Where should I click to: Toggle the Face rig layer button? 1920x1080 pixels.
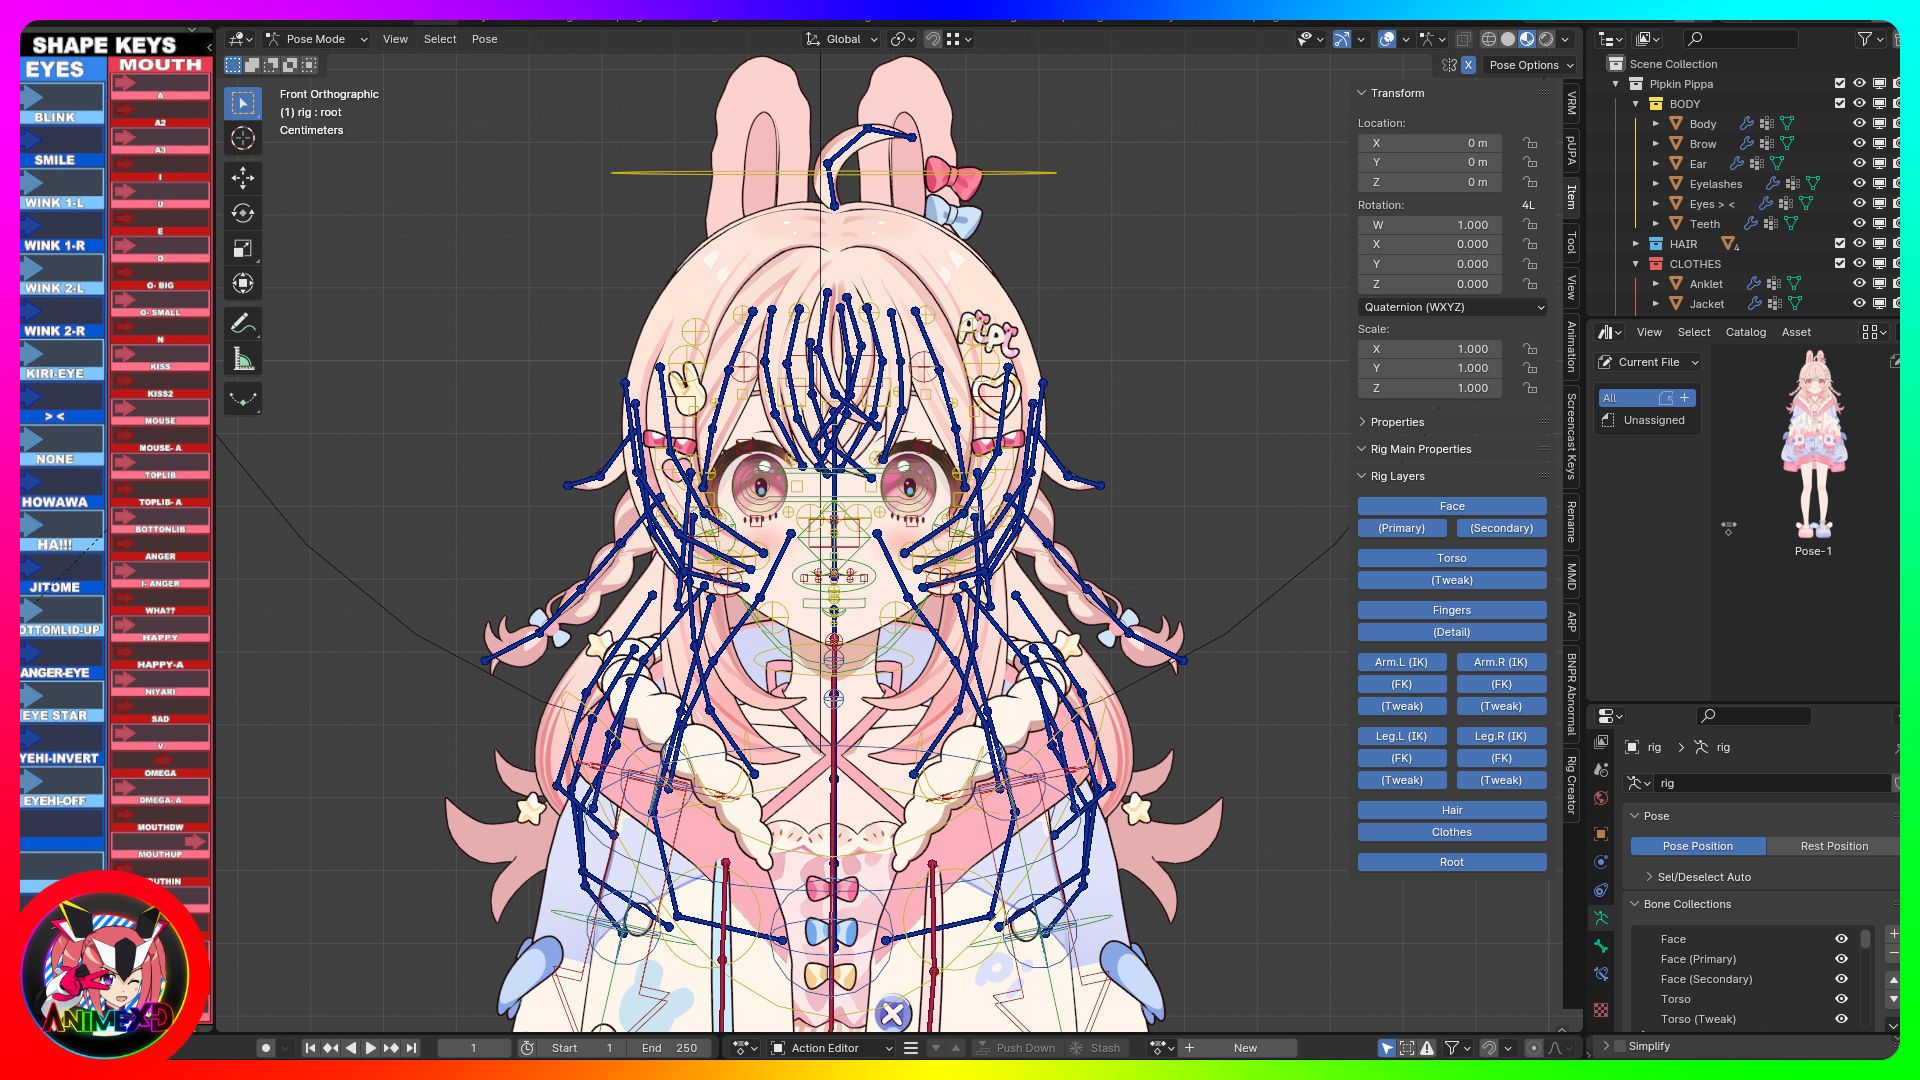tap(1452, 506)
